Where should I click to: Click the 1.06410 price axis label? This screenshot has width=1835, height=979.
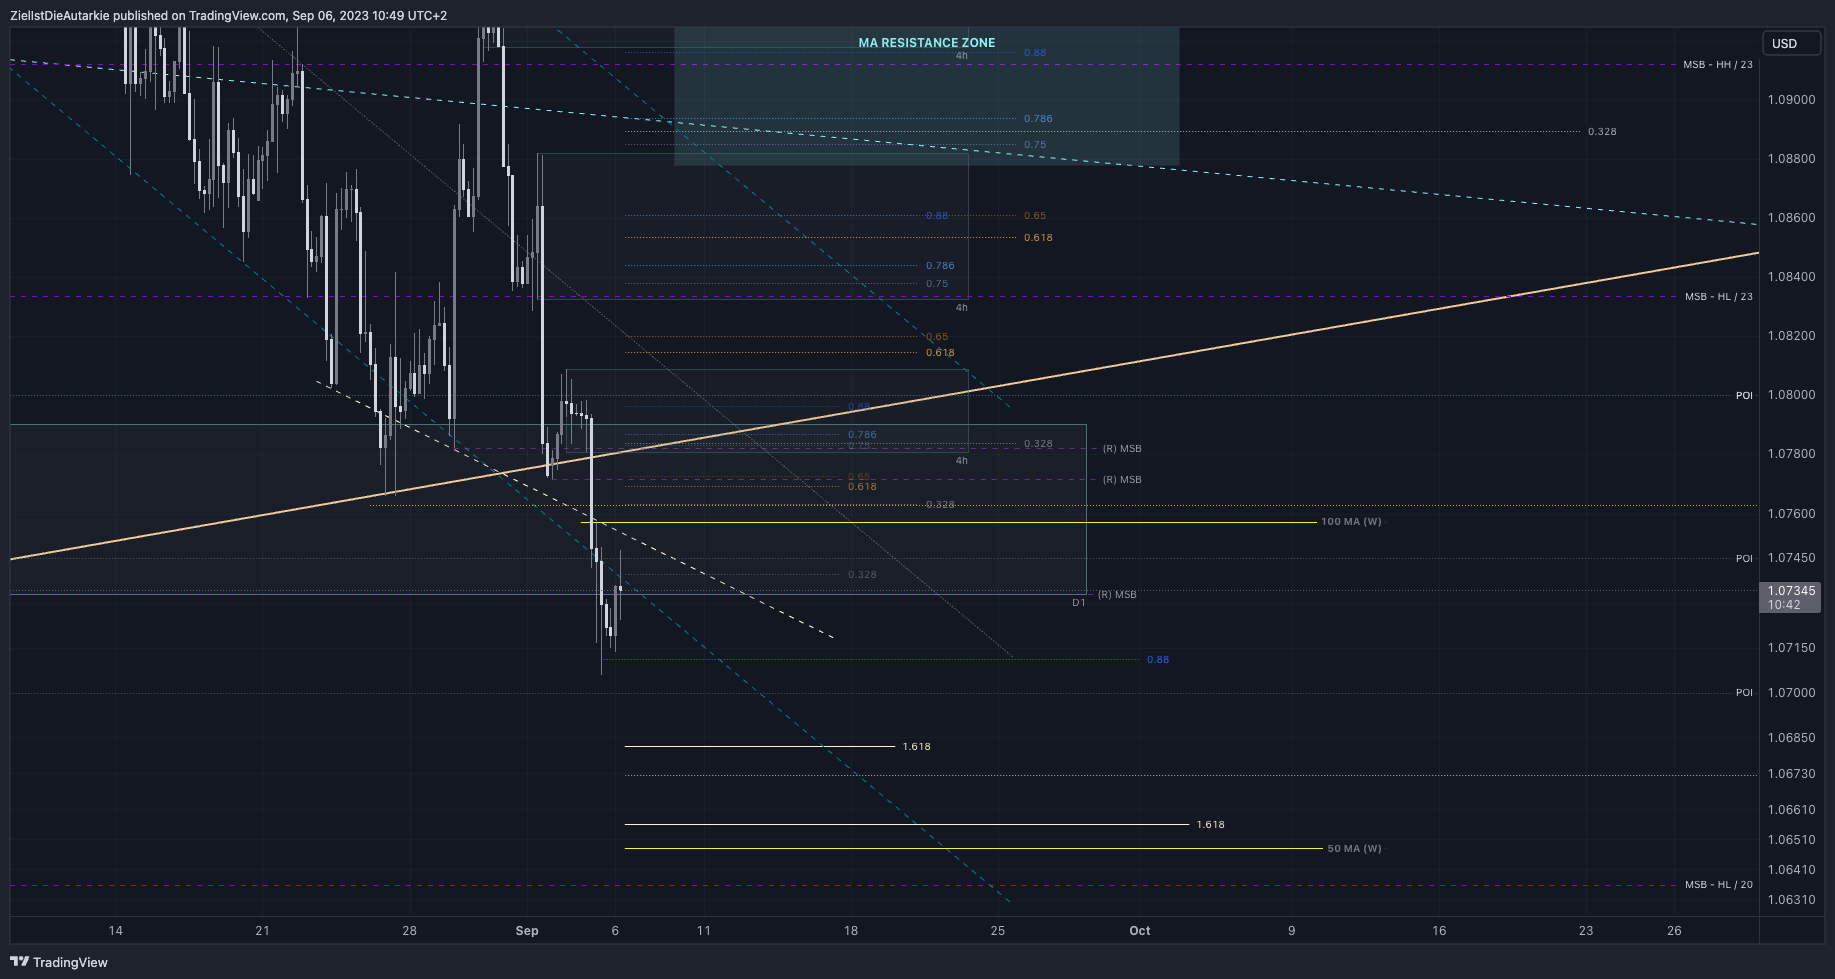(x=1792, y=870)
